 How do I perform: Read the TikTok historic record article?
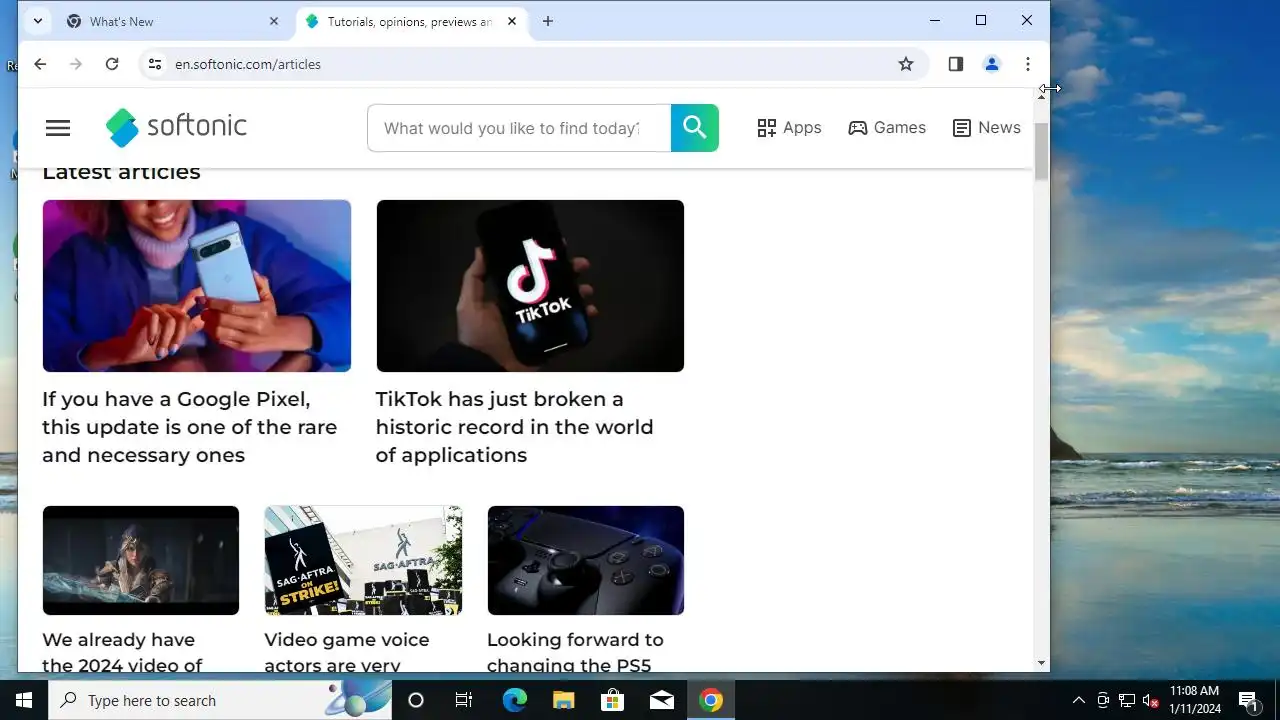pyautogui.click(x=514, y=427)
